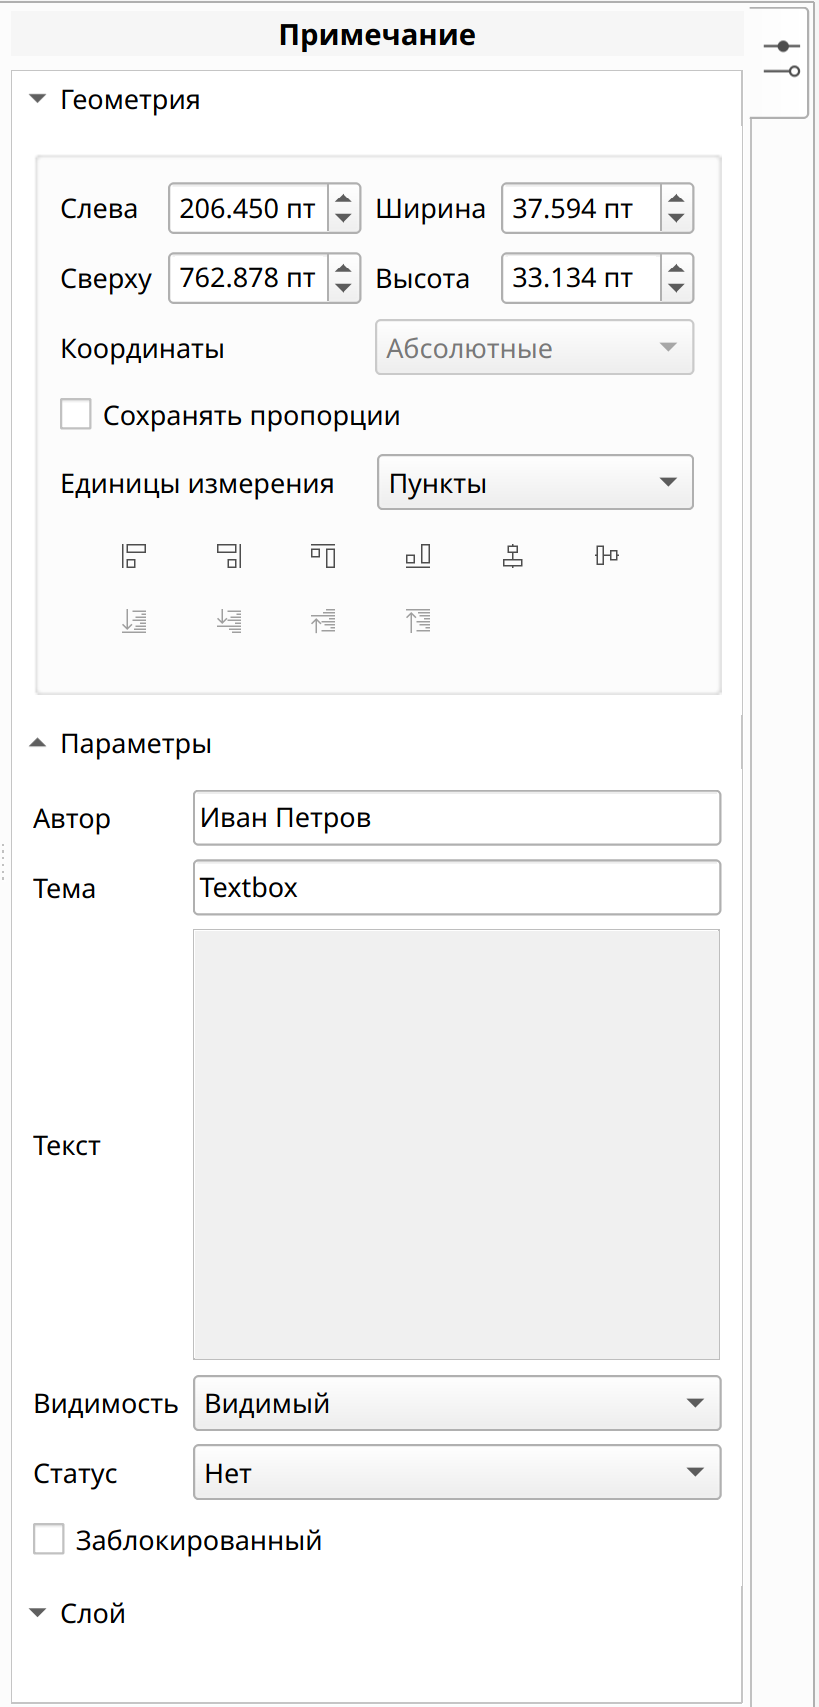Enable Сохранять пропорции checkbox
Screen dimensions: 819x1707
pos(76,414)
